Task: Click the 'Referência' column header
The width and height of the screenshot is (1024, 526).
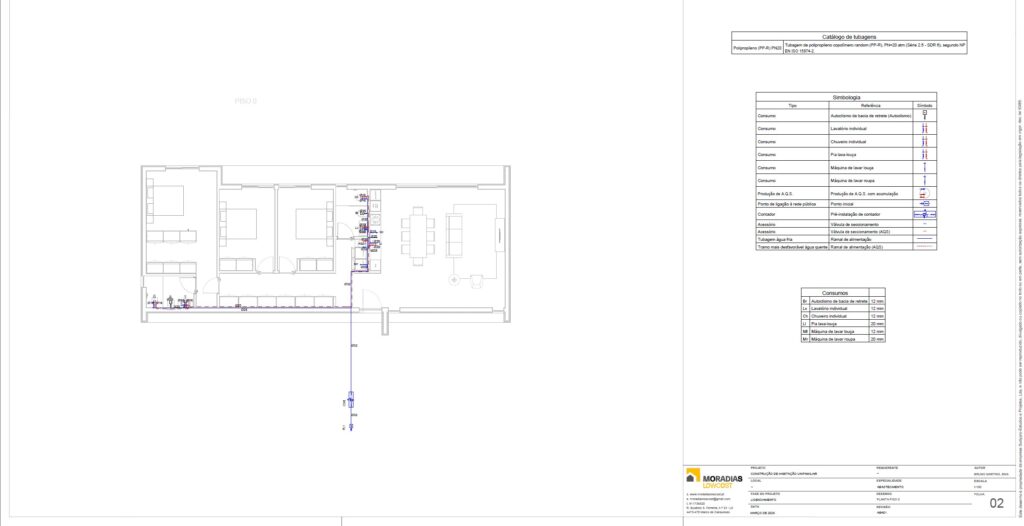Action: (x=871, y=105)
